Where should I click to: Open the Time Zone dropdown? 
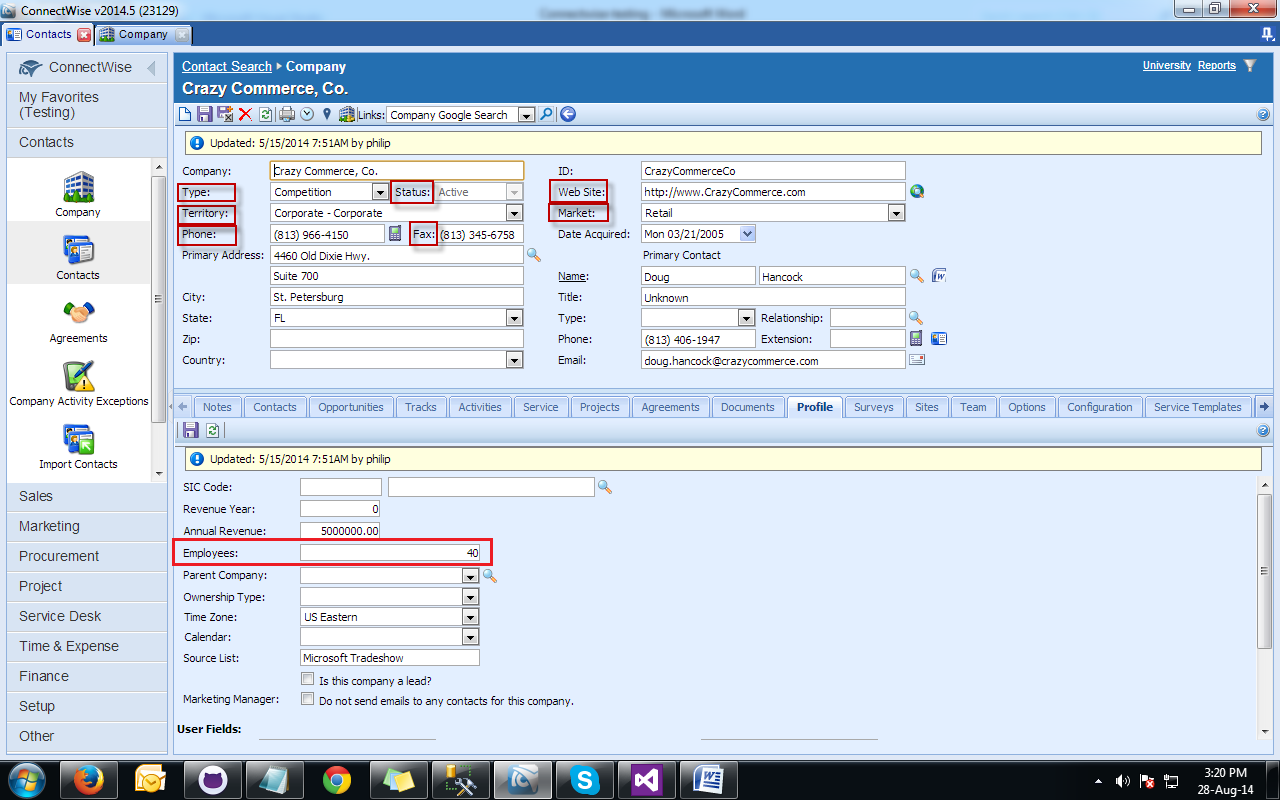(x=470, y=617)
